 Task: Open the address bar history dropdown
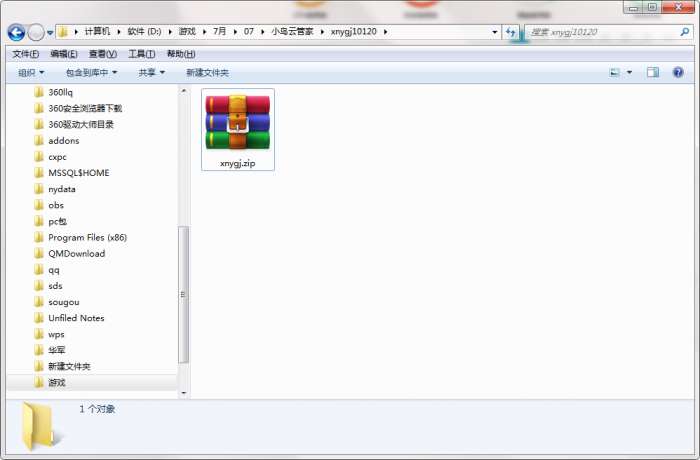pyautogui.click(x=494, y=32)
